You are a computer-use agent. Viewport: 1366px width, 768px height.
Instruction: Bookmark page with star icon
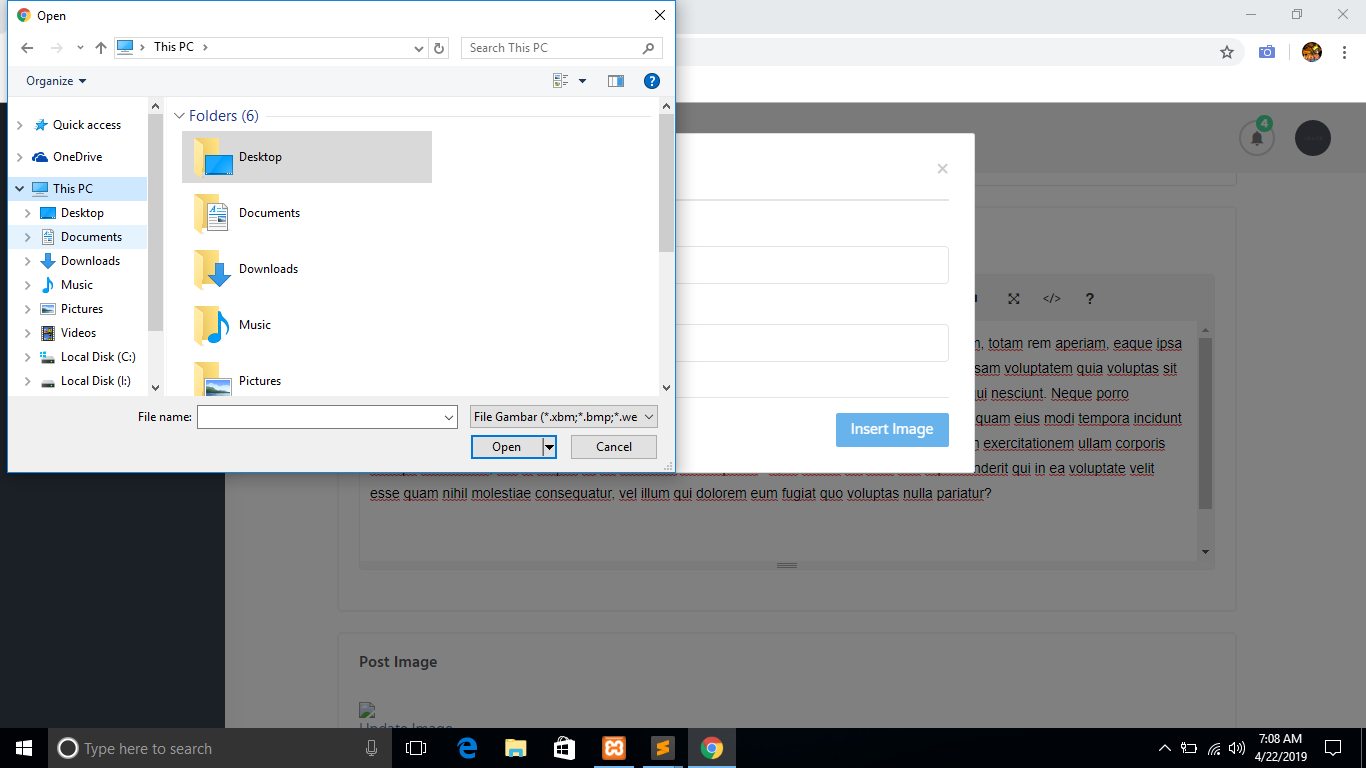click(x=1227, y=52)
